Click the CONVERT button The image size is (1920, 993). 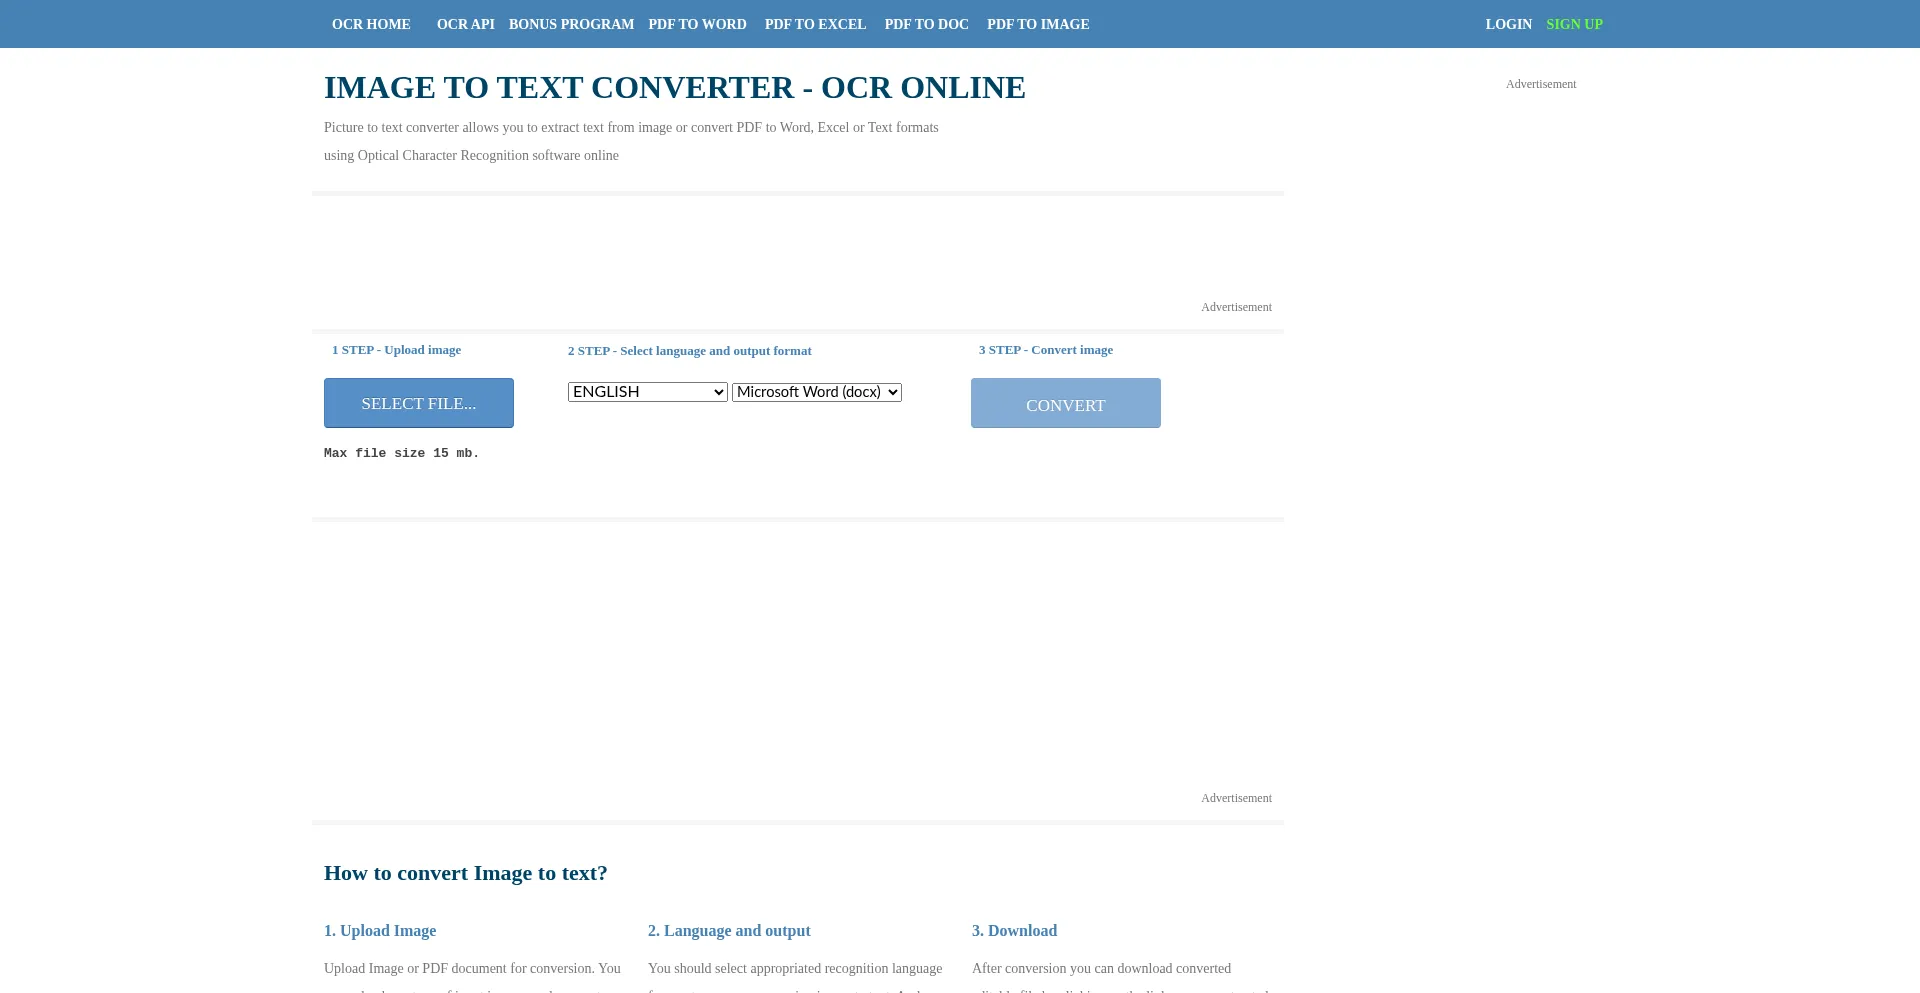click(1066, 403)
